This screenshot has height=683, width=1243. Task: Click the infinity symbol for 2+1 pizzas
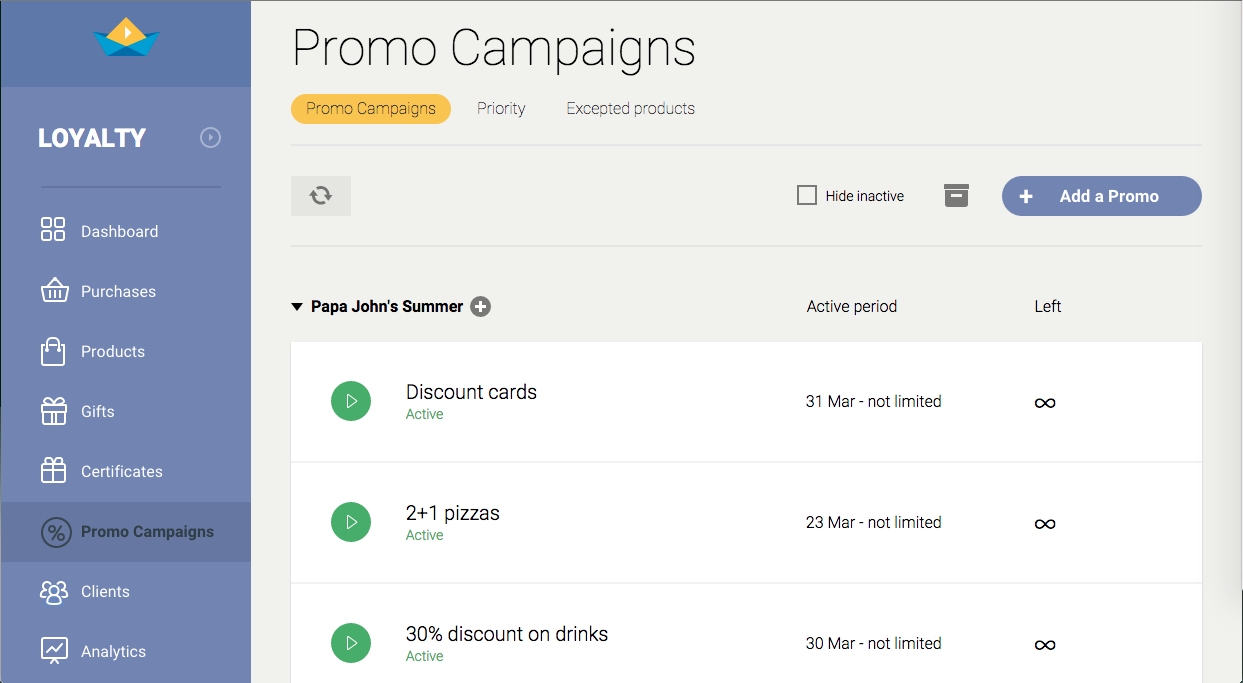click(x=1045, y=523)
